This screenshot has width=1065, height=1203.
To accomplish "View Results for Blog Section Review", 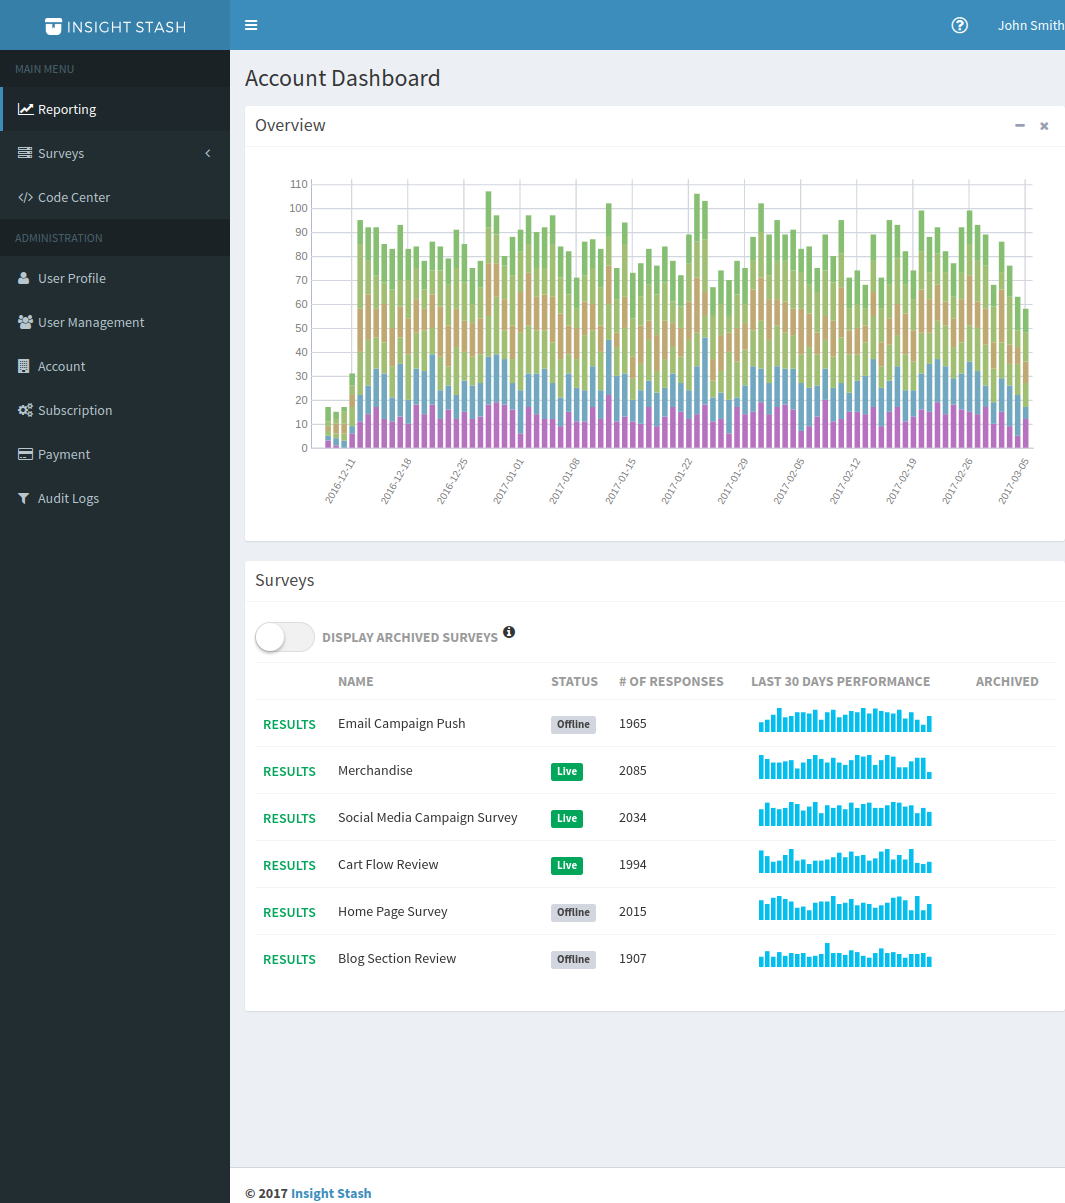I will click(289, 959).
